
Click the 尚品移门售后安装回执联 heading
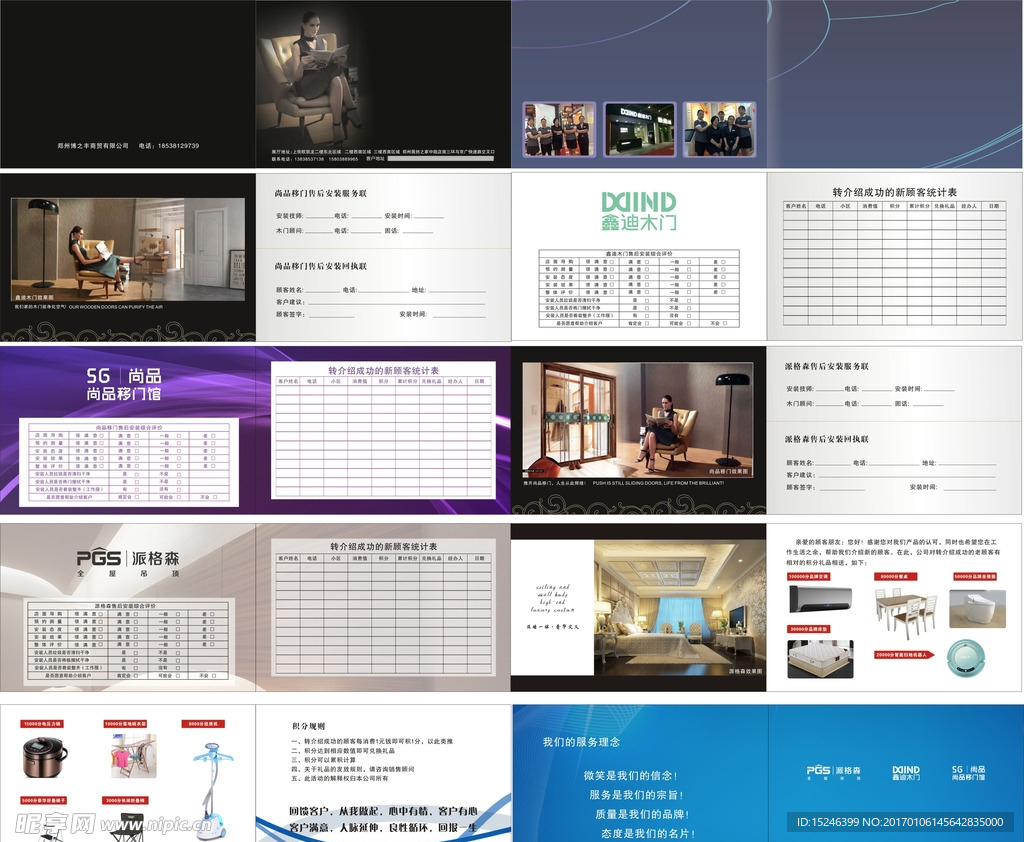tap(321, 266)
